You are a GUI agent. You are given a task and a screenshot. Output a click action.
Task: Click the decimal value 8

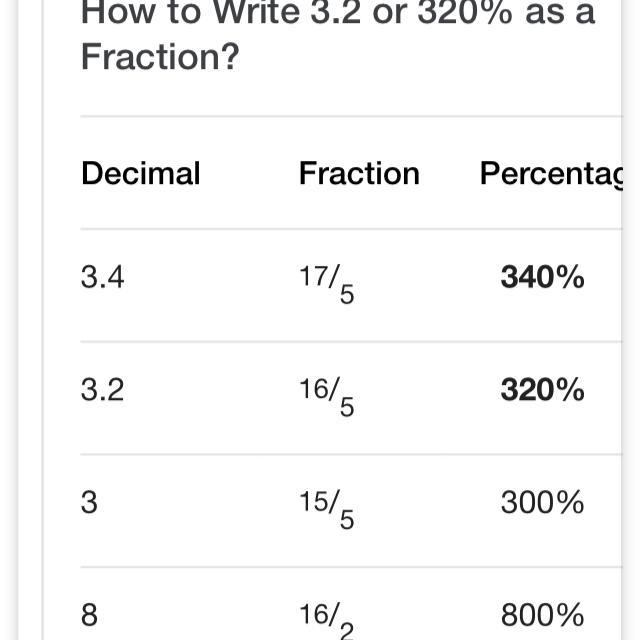[89, 615]
